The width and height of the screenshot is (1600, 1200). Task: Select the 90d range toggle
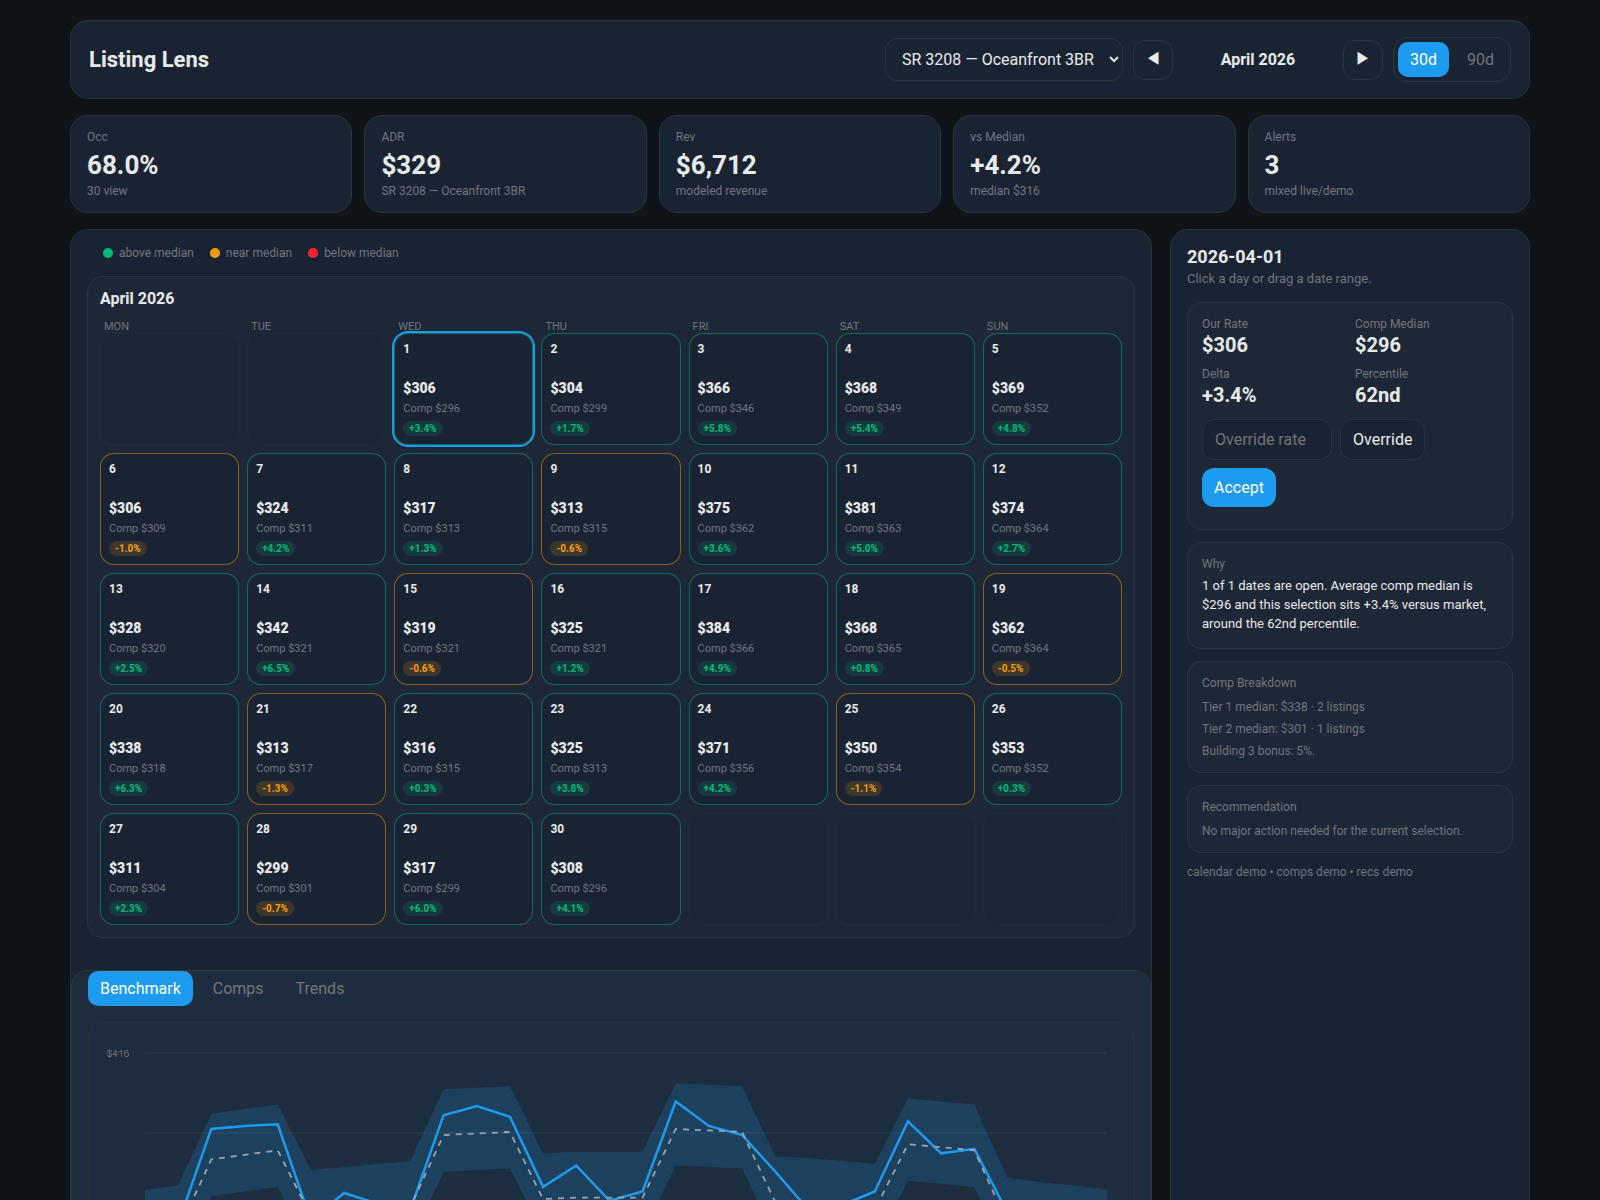[x=1480, y=59]
